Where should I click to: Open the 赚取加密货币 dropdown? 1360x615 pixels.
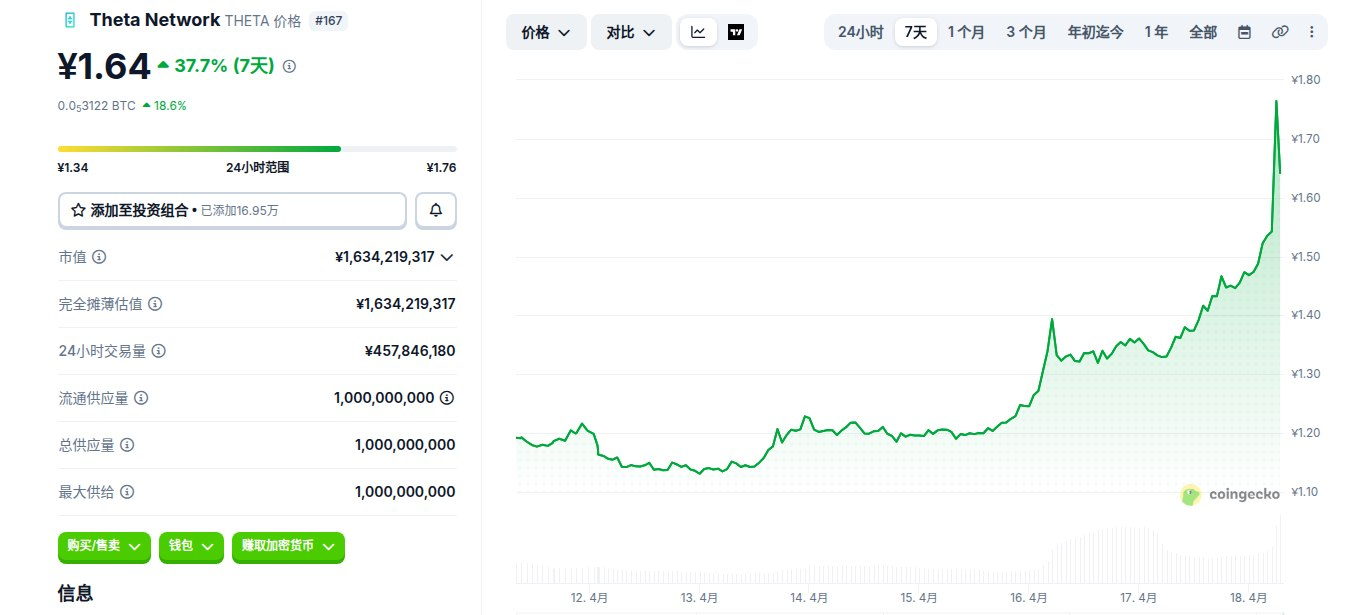pyautogui.click(x=288, y=546)
